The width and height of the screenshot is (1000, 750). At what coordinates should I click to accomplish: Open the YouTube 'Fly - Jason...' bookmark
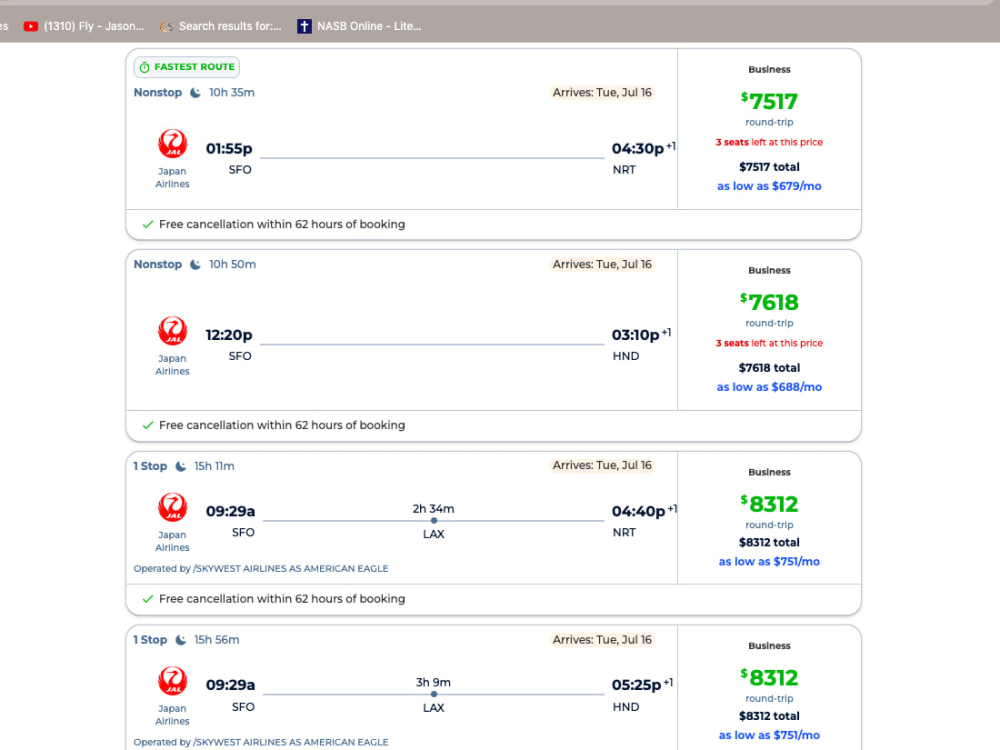pos(84,26)
